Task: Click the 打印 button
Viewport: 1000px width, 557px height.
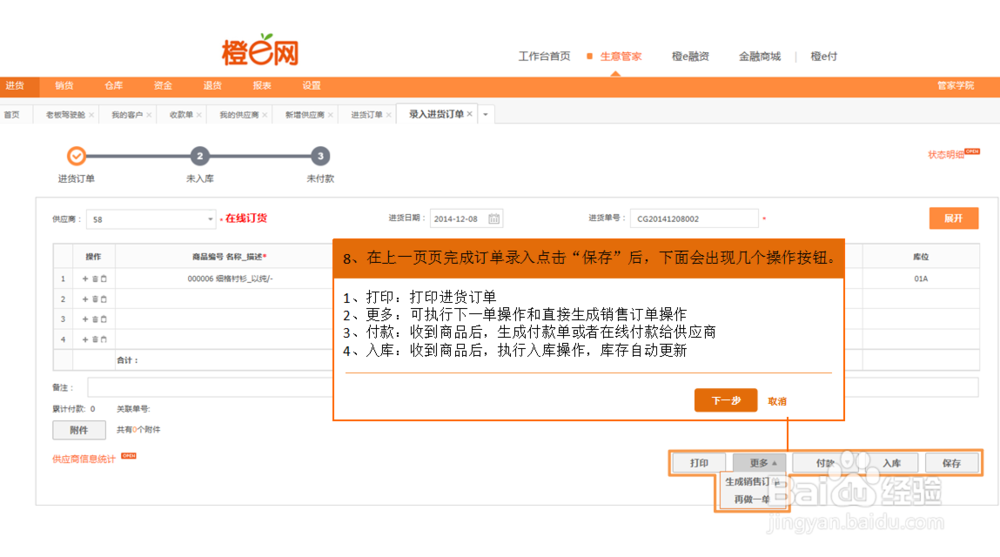Action: point(699,463)
